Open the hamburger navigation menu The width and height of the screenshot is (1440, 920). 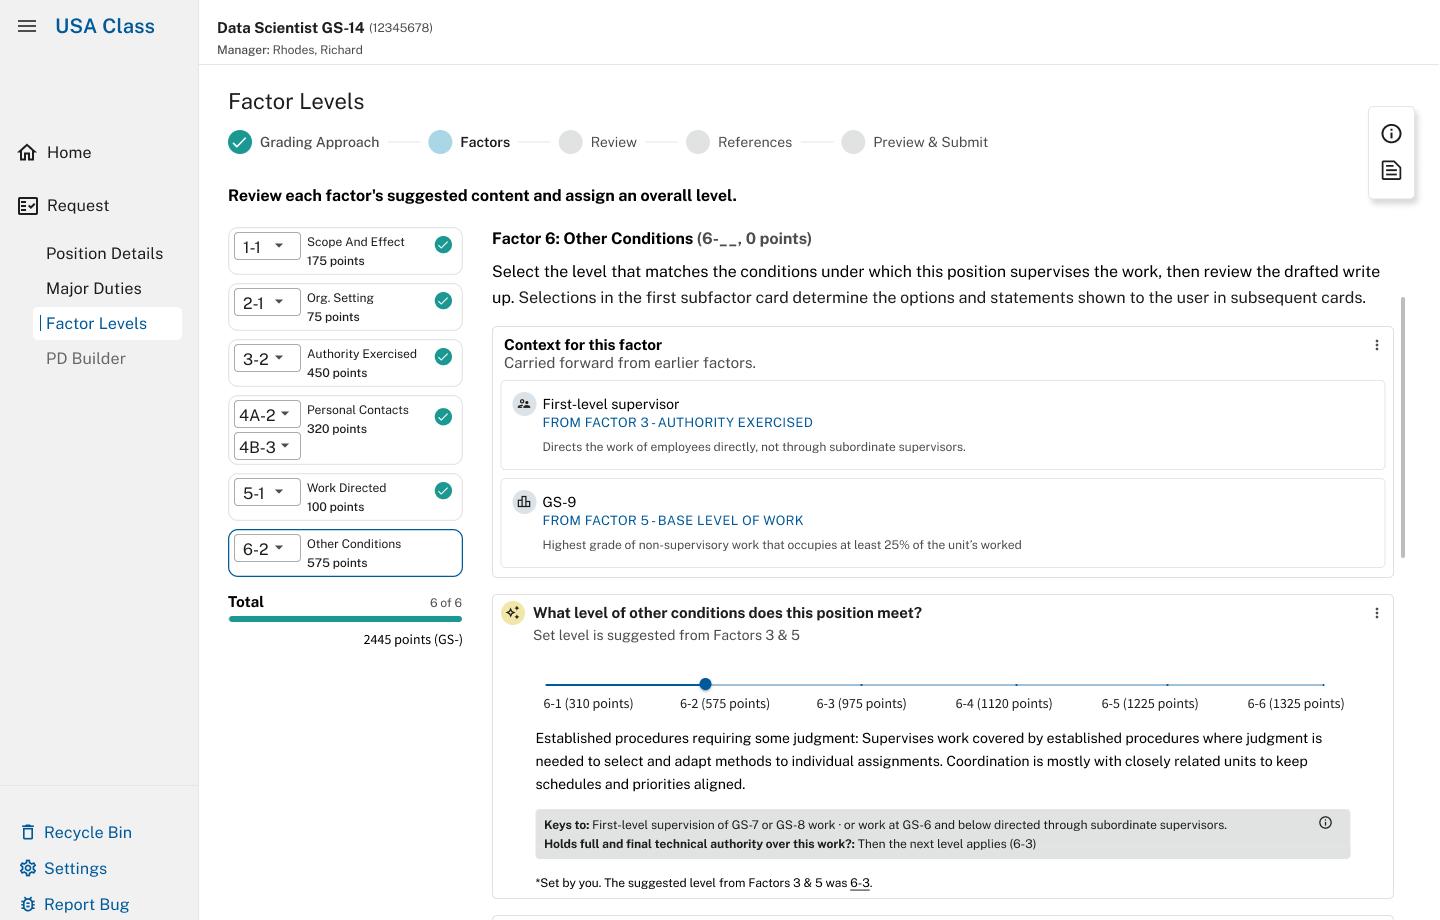point(27,26)
